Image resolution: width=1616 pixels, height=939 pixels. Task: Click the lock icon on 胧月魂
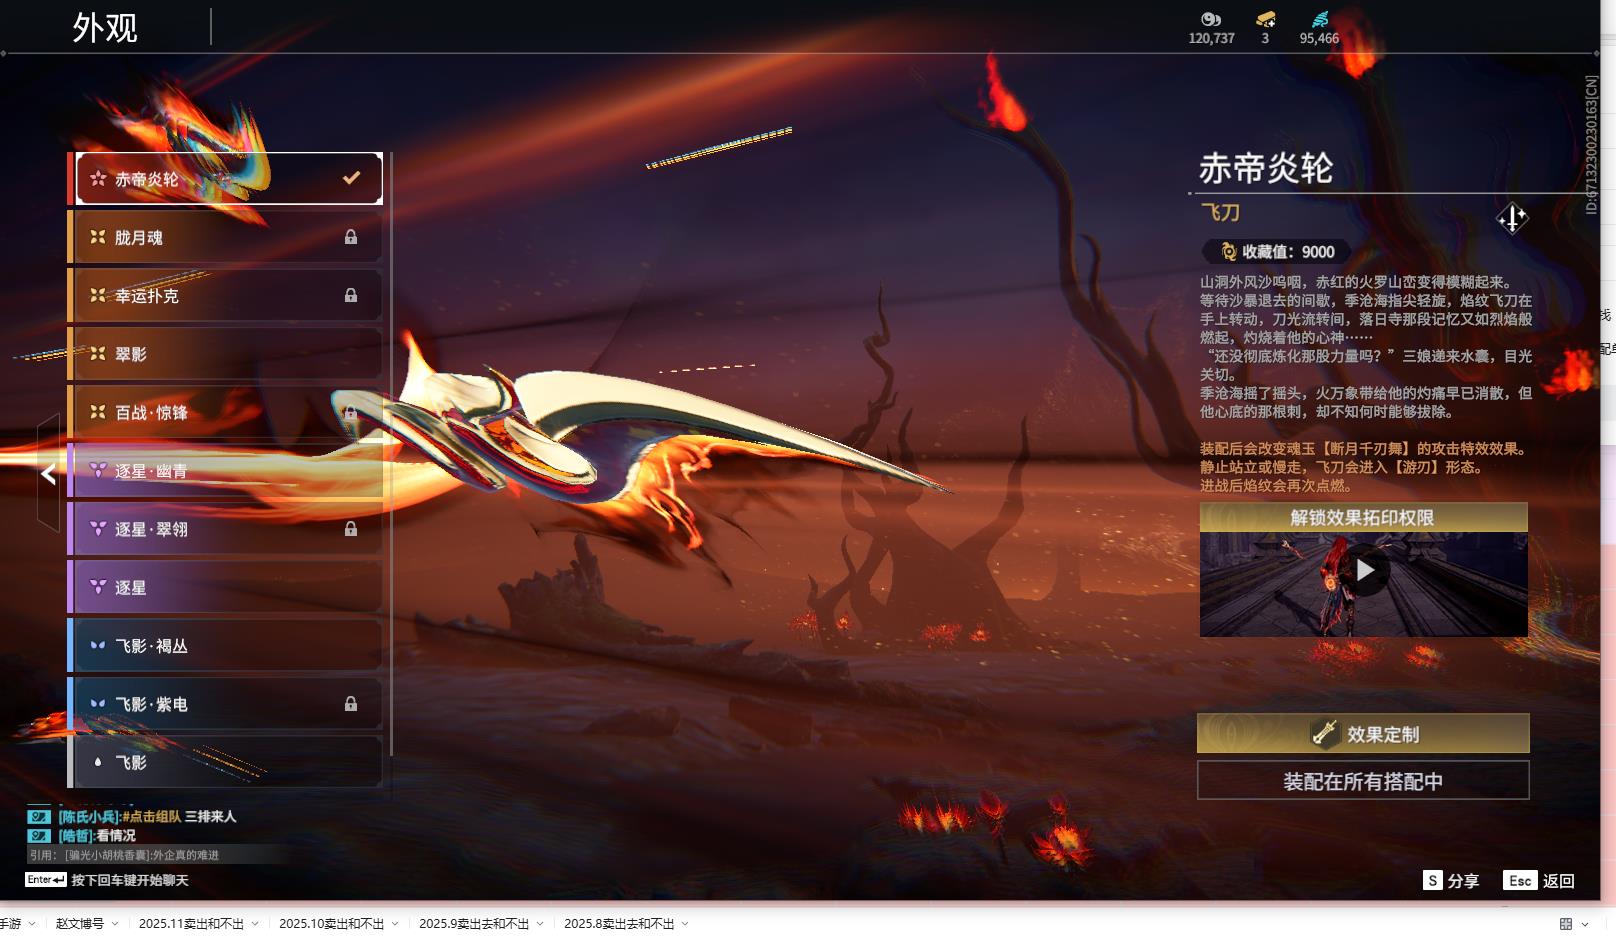[351, 237]
